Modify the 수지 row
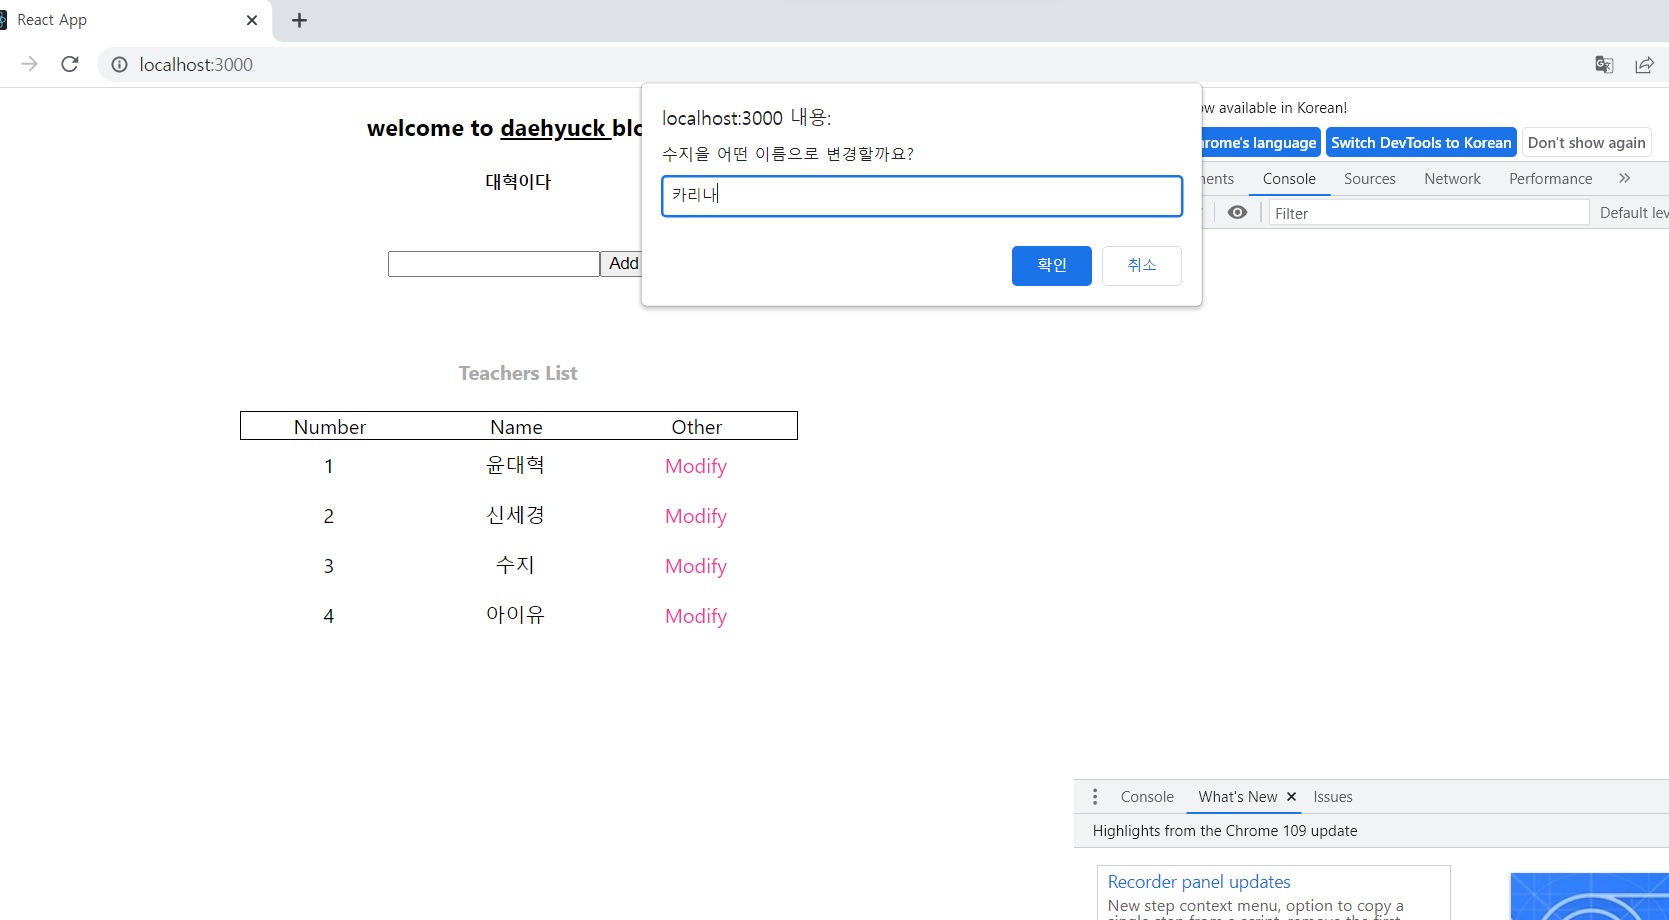The height and width of the screenshot is (920, 1669). click(x=696, y=566)
